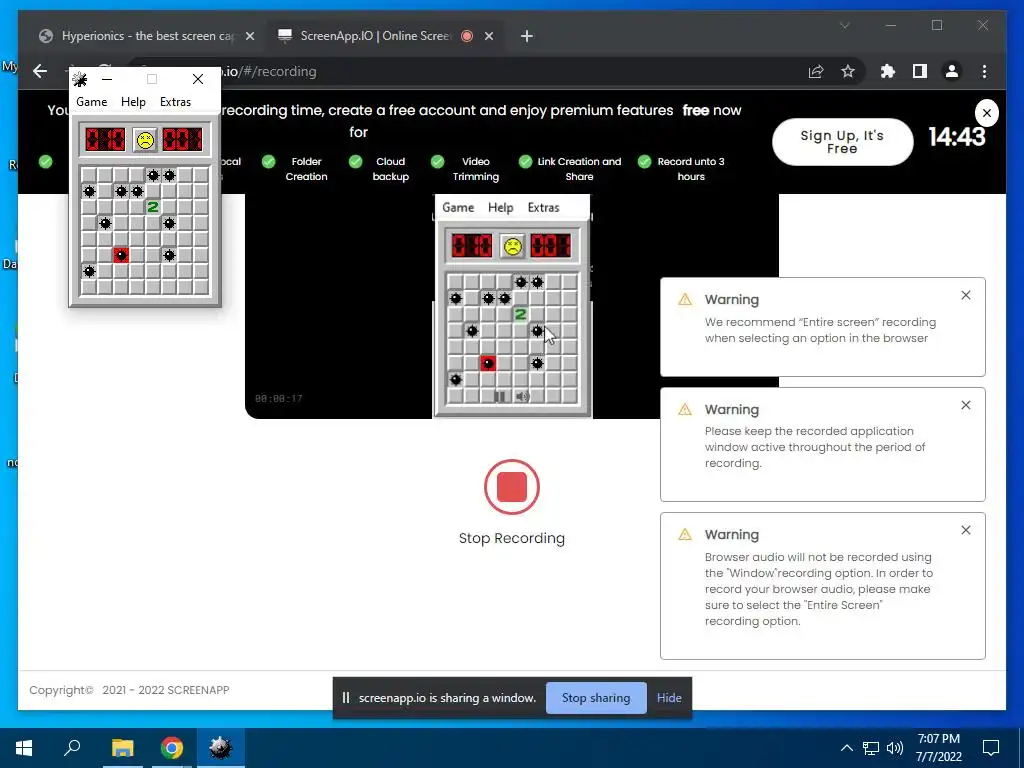Click the address bar URL
This screenshot has height=768, width=1024.
pyautogui.click(x=269, y=71)
